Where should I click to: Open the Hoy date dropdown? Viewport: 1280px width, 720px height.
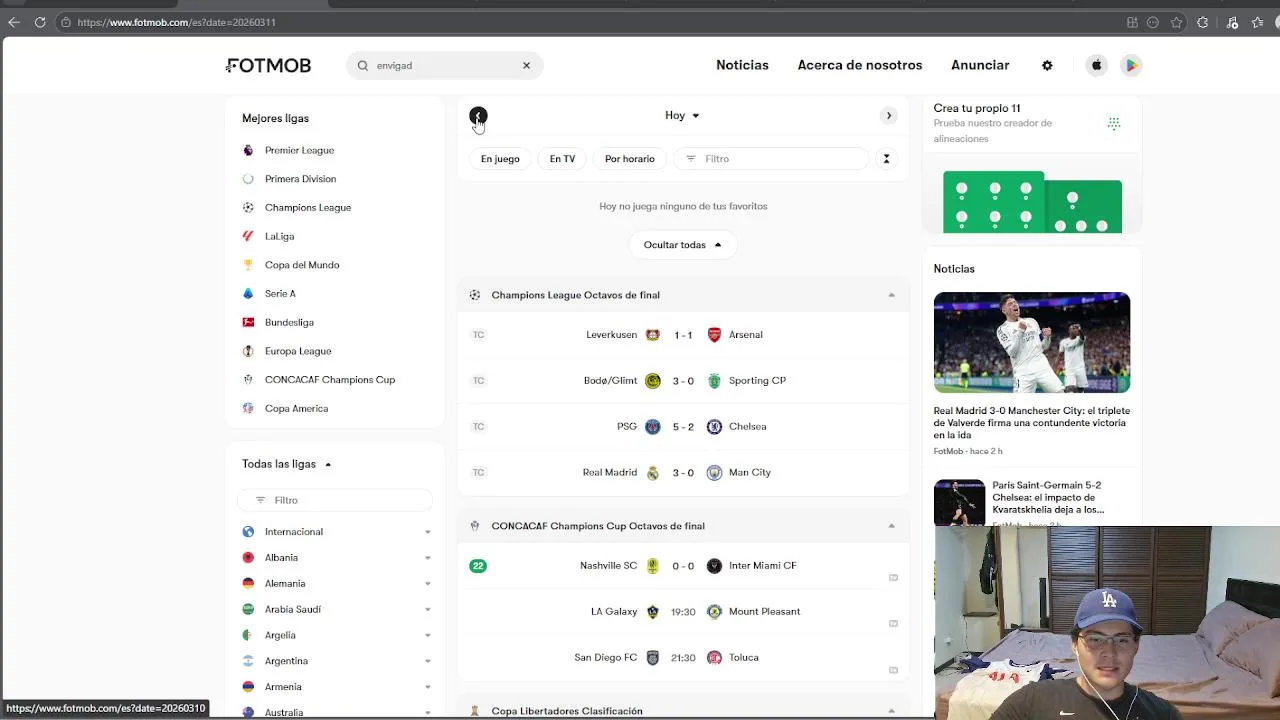(682, 115)
